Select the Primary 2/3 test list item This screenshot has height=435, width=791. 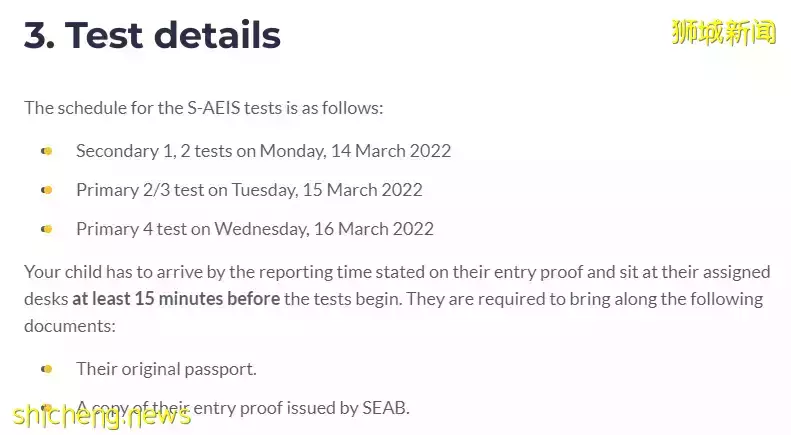click(249, 190)
